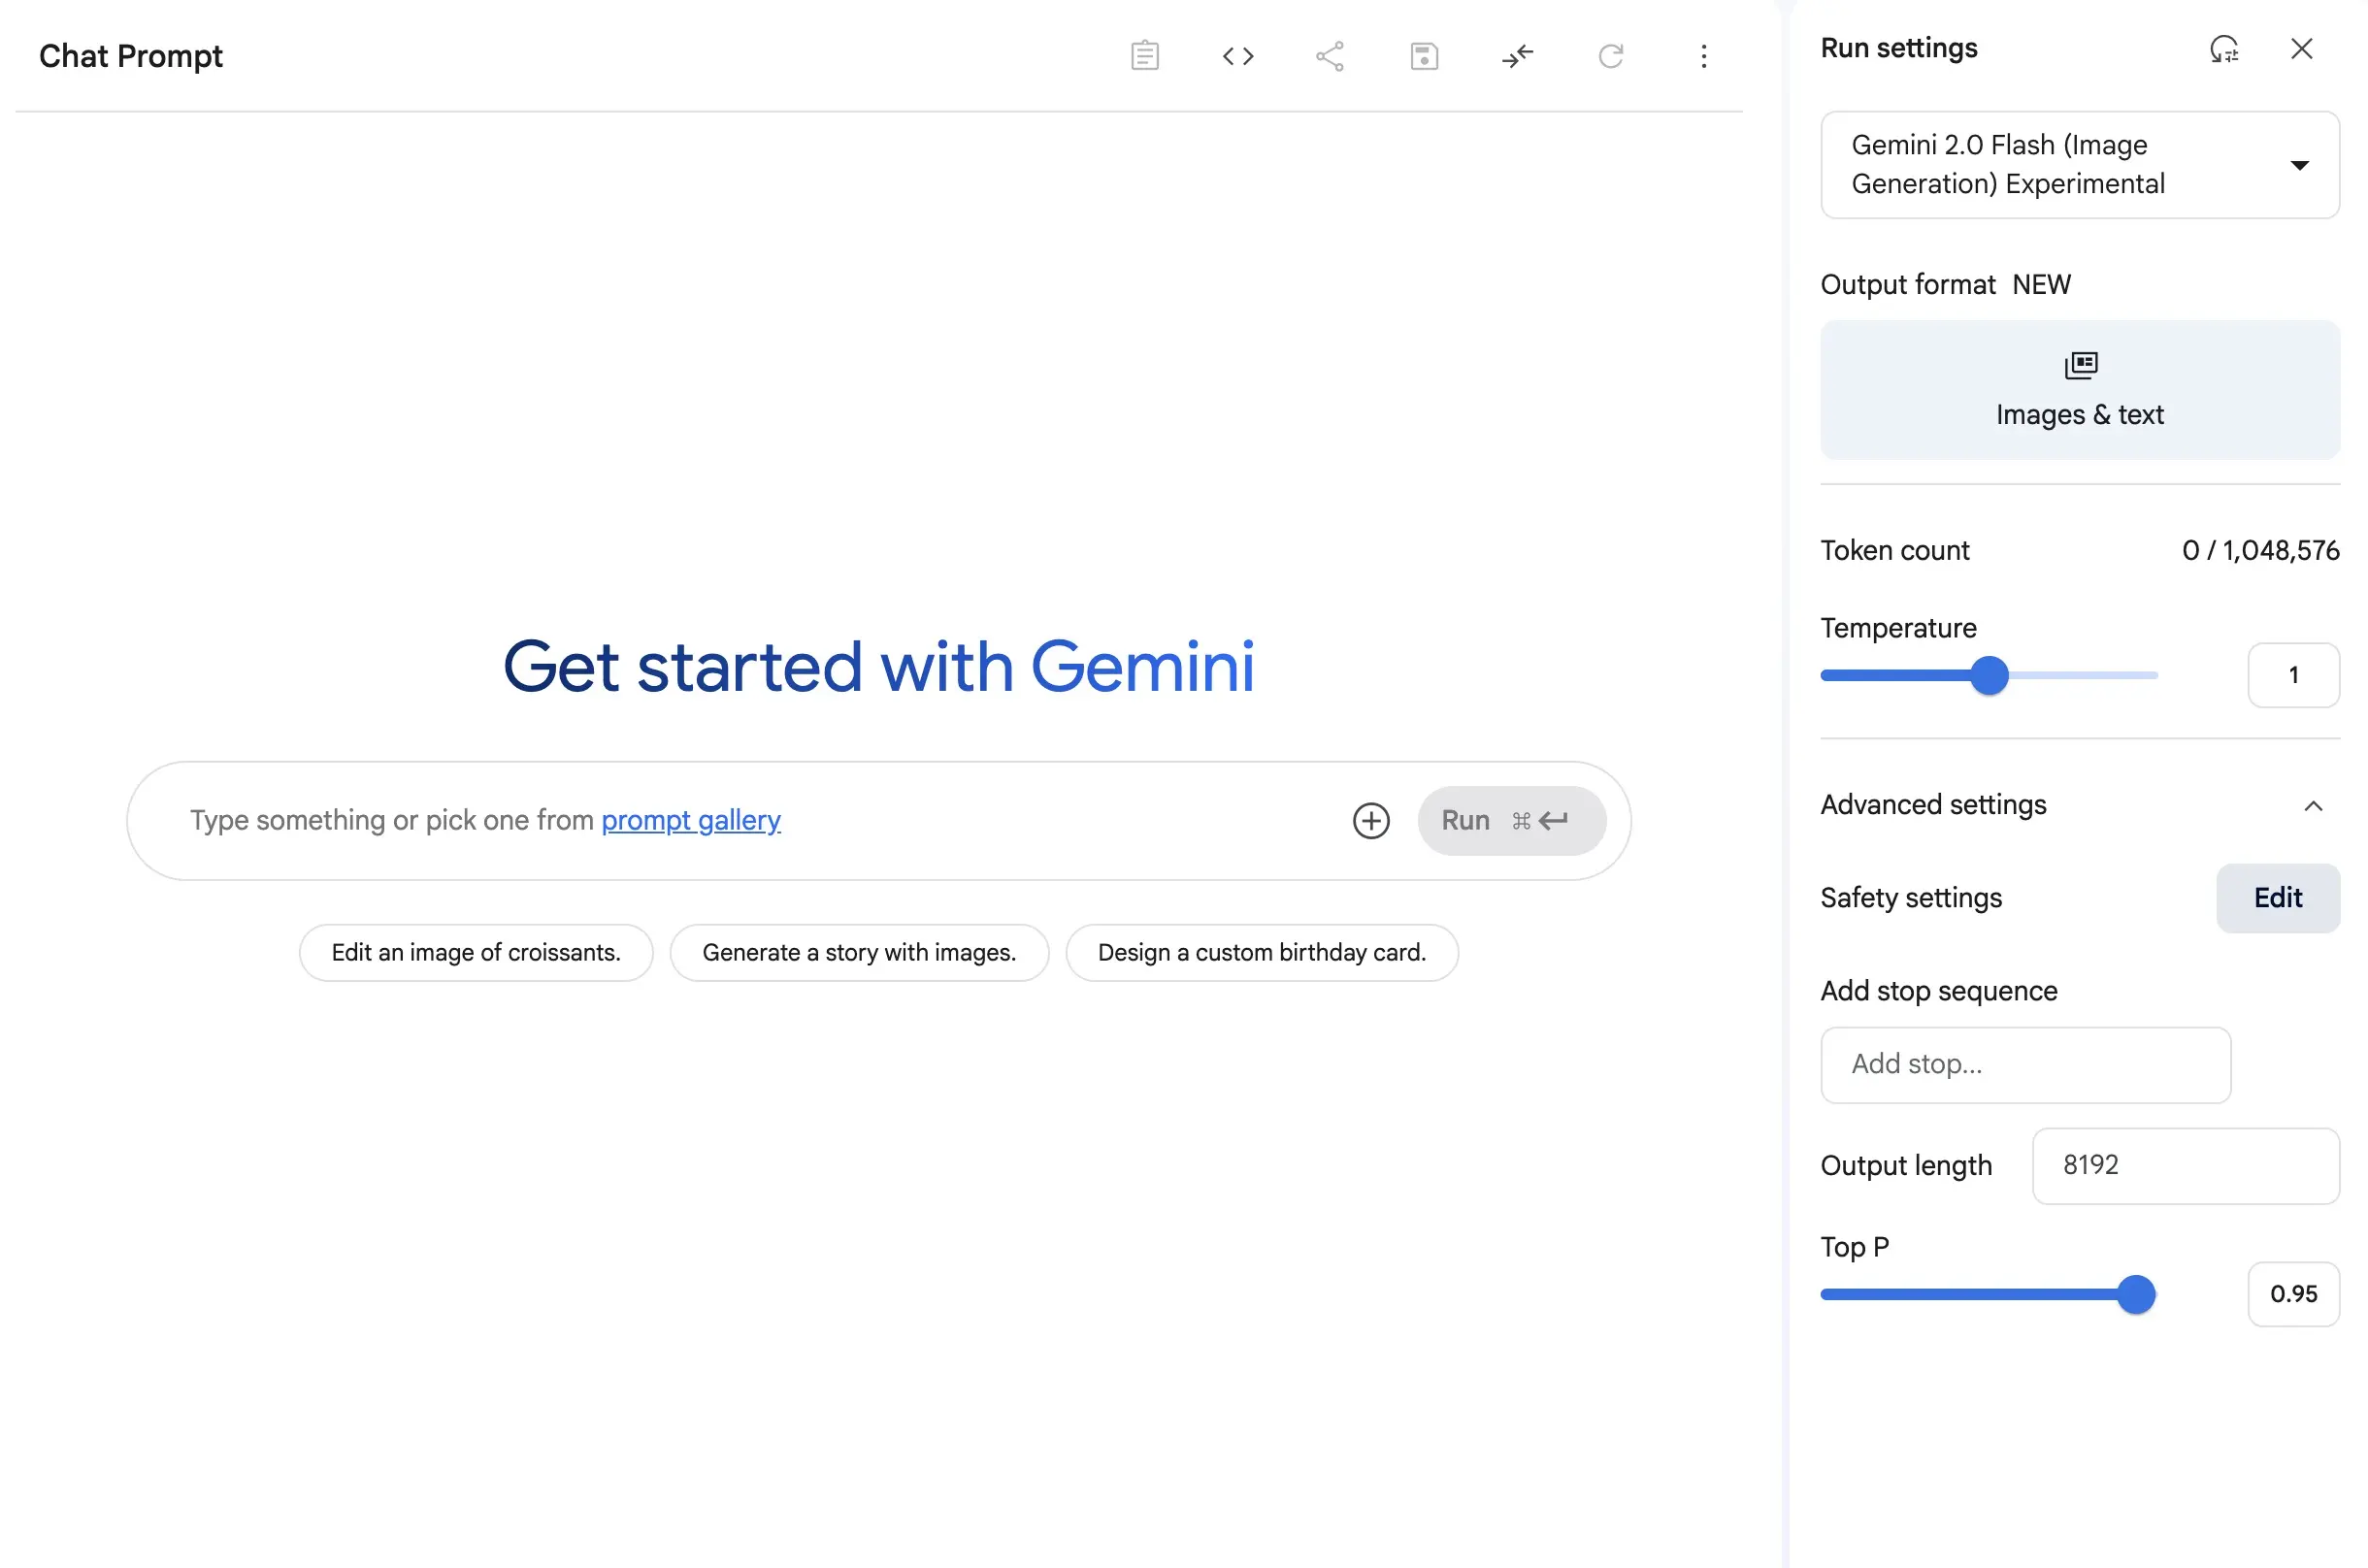Image resolution: width=2368 pixels, height=1568 pixels.
Task: Click the Add stop sequence field
Action: tap(2025, 1065)
